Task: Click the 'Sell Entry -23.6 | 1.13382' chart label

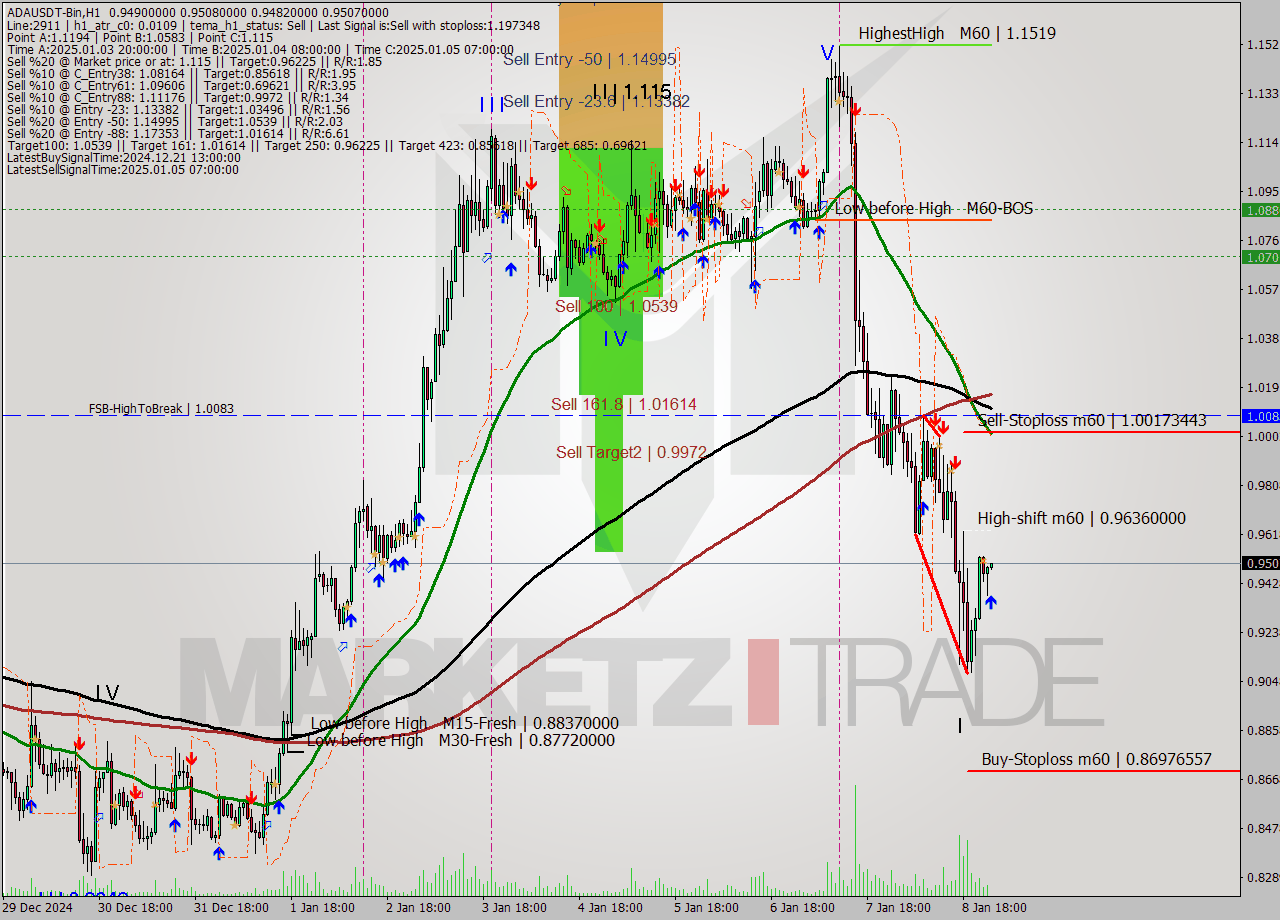Action: [x=596, y=102]
